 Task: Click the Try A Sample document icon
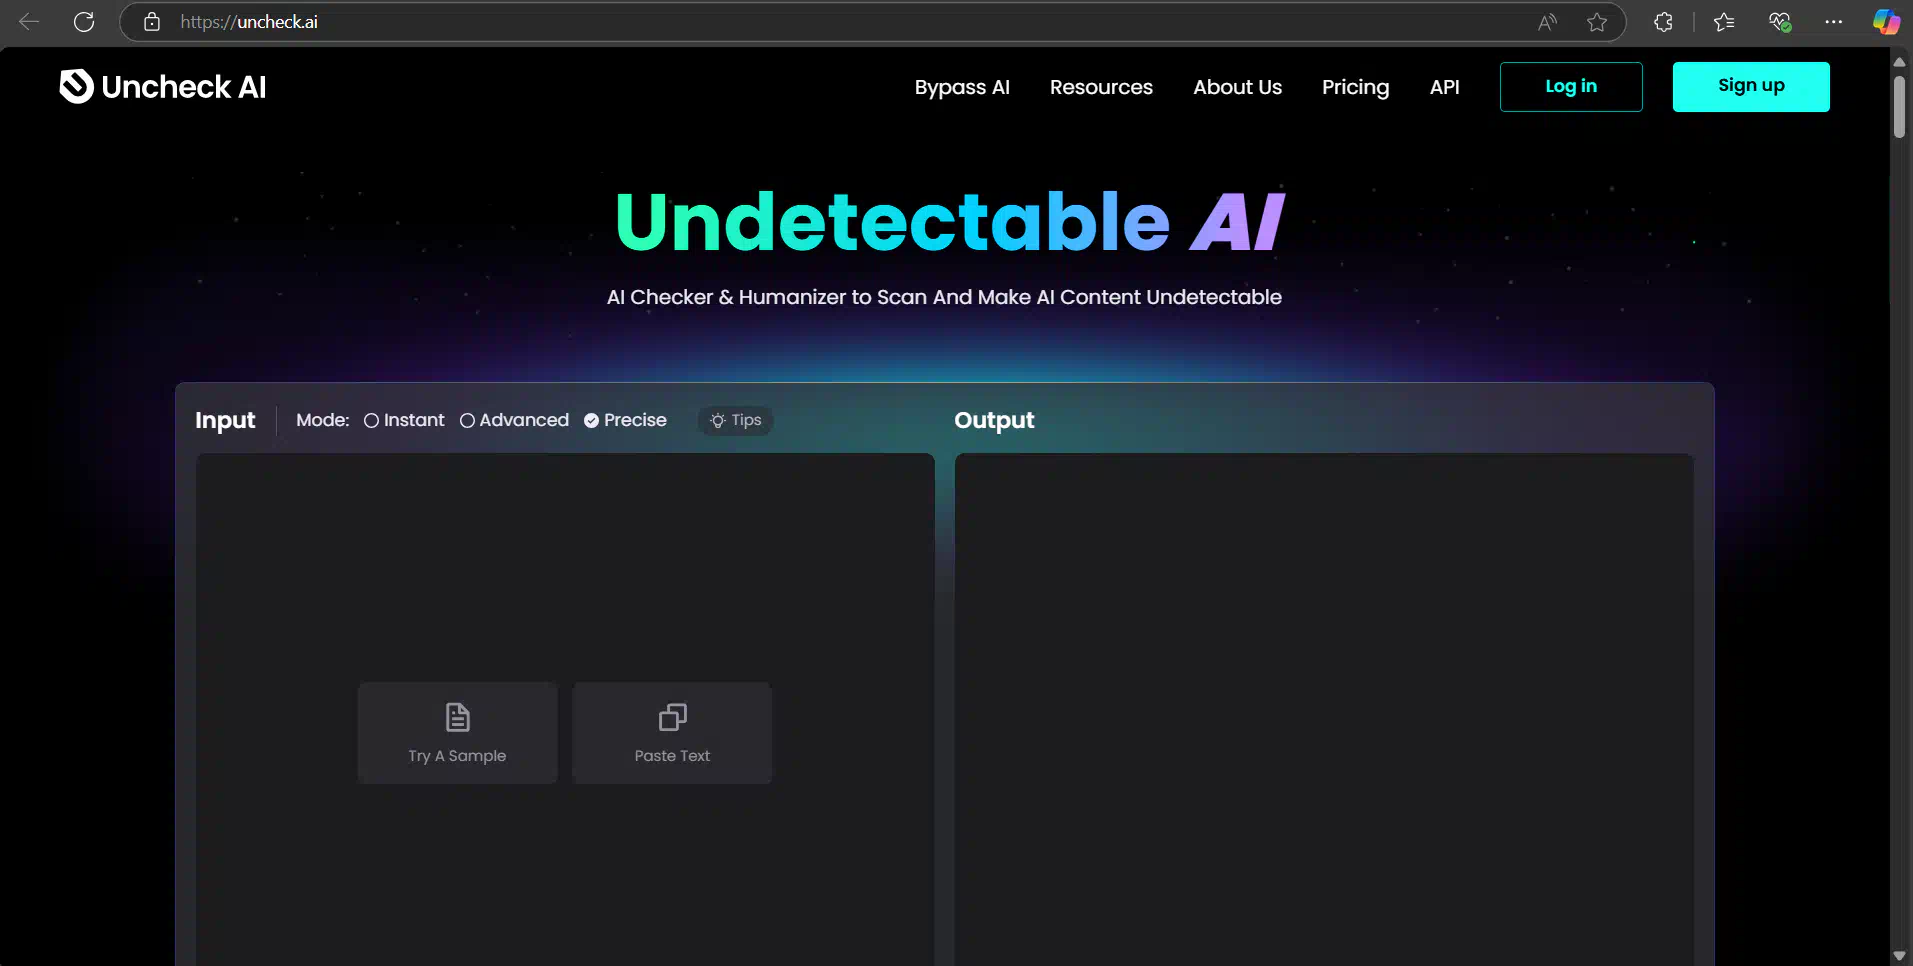click(x=457, y=717)
